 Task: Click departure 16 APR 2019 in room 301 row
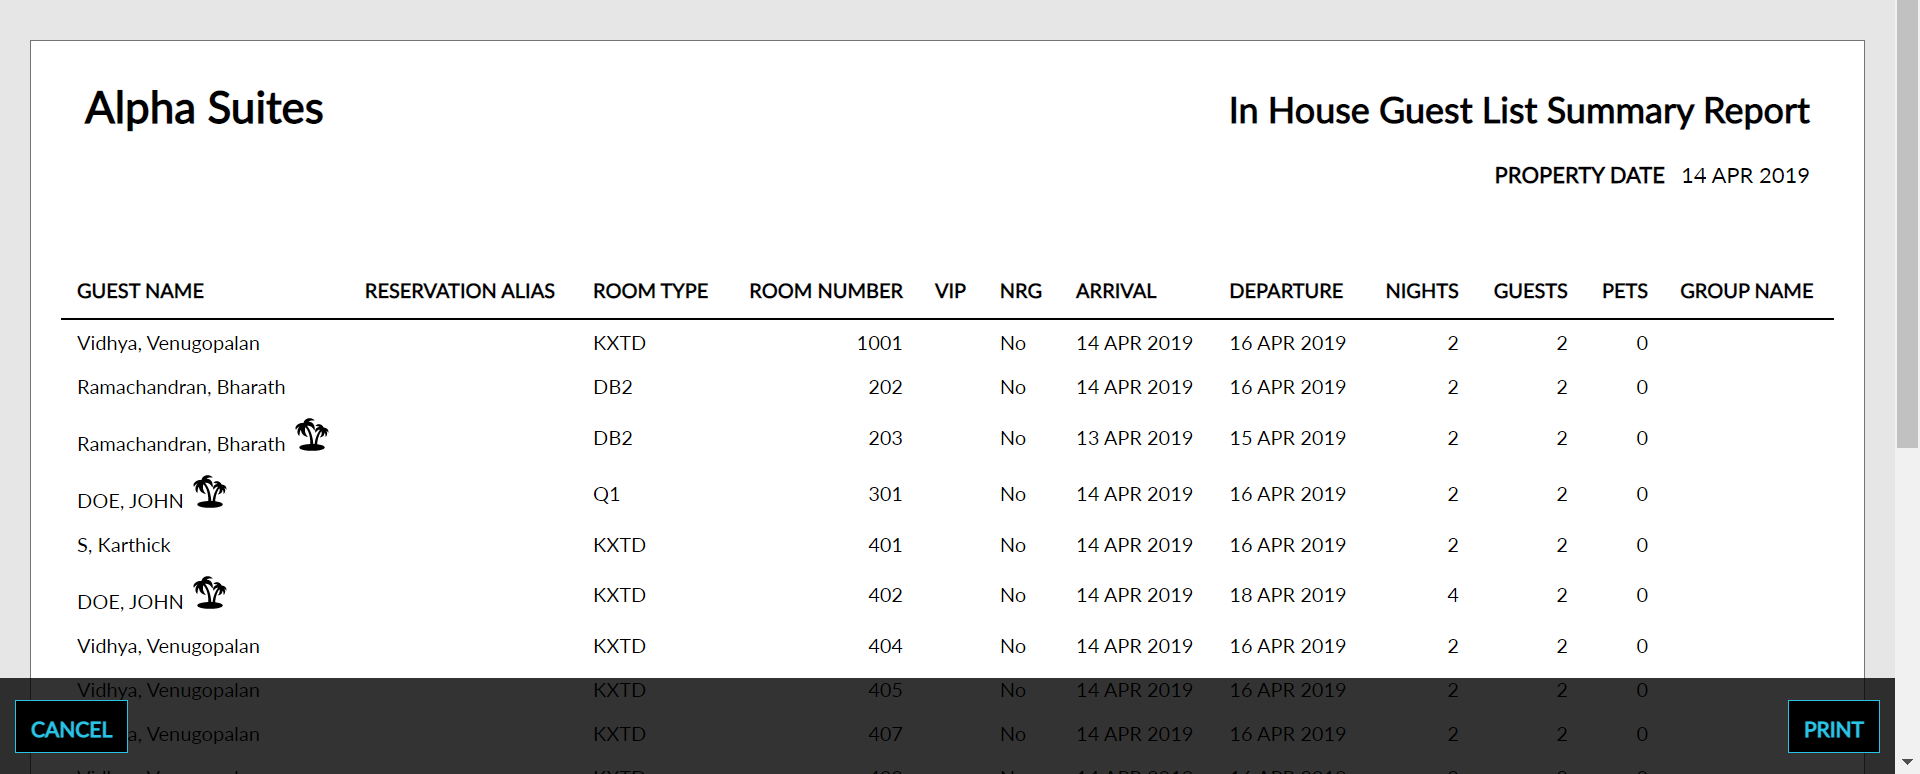1287,494
